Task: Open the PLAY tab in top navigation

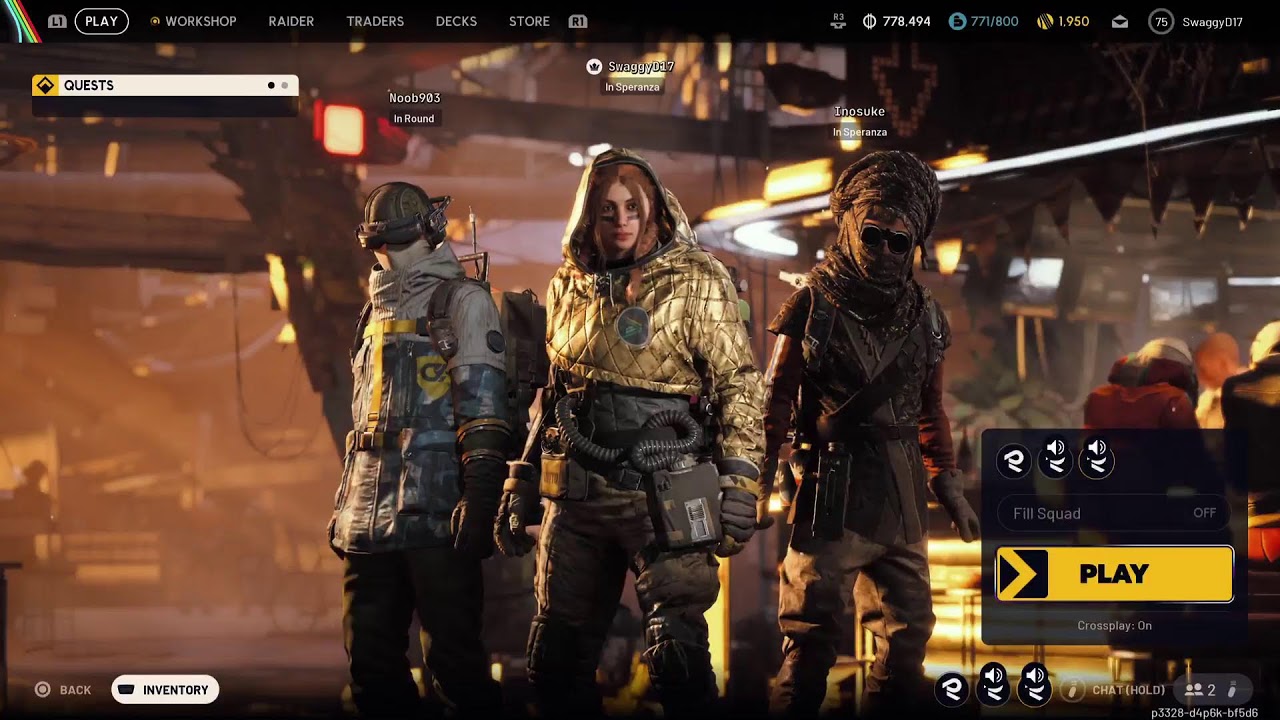Action: [101, 21]
